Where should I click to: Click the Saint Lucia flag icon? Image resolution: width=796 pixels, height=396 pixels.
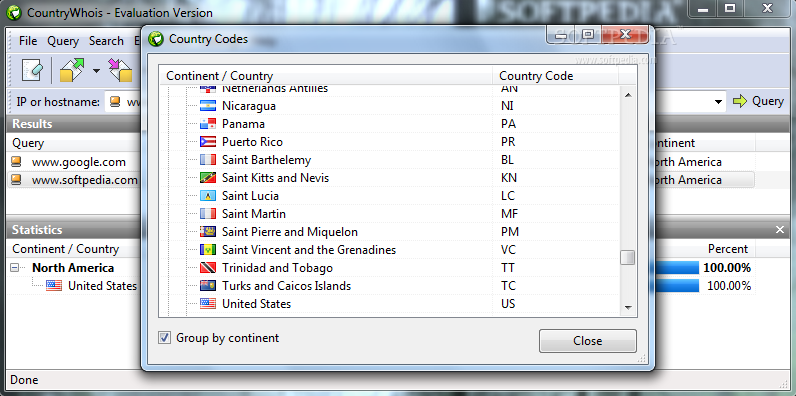(x=208, y=196)
